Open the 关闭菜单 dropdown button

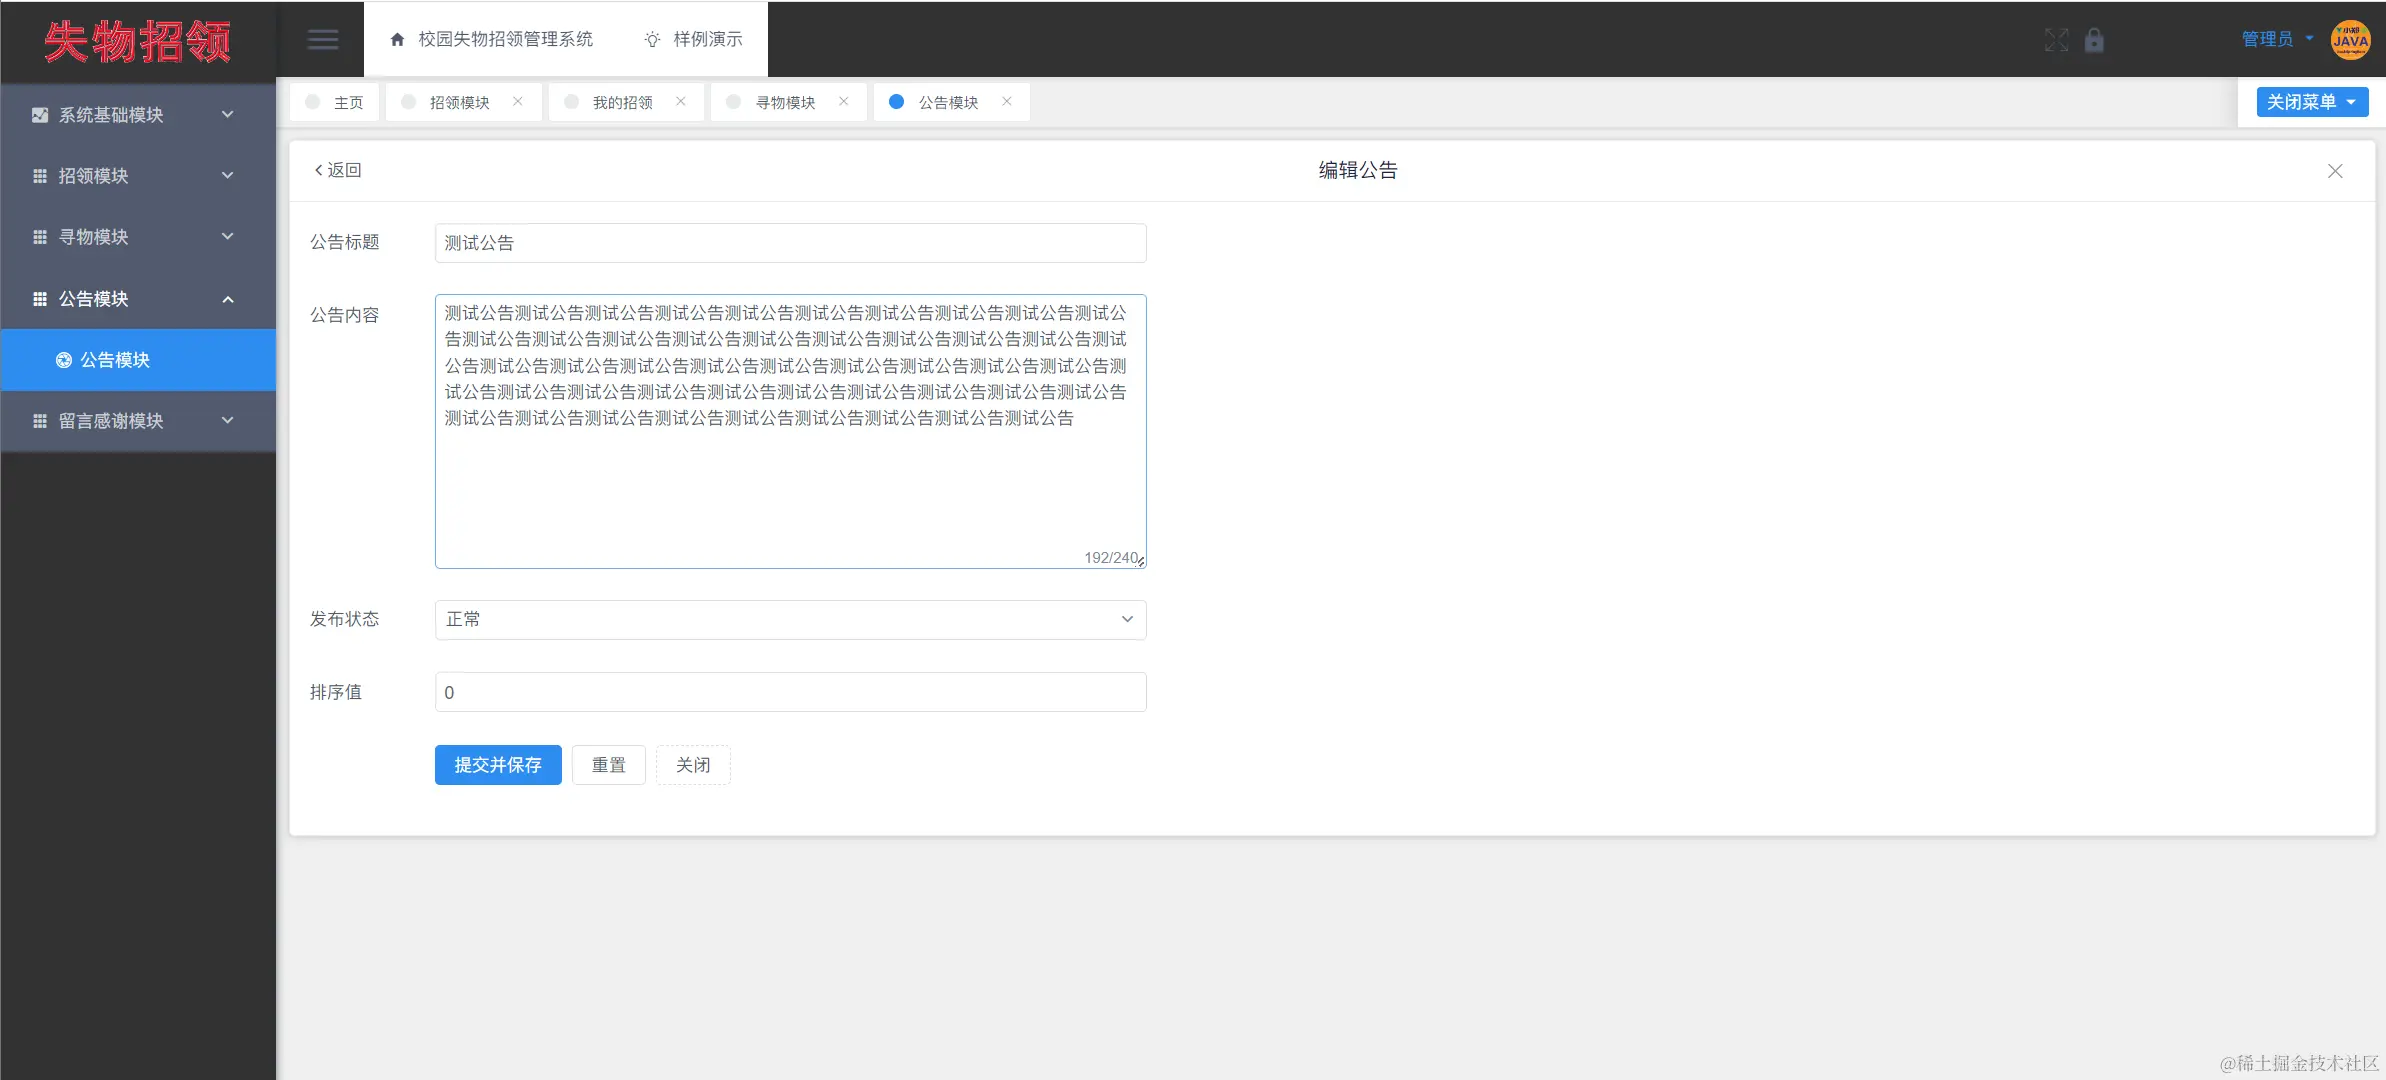[2310, 101]
